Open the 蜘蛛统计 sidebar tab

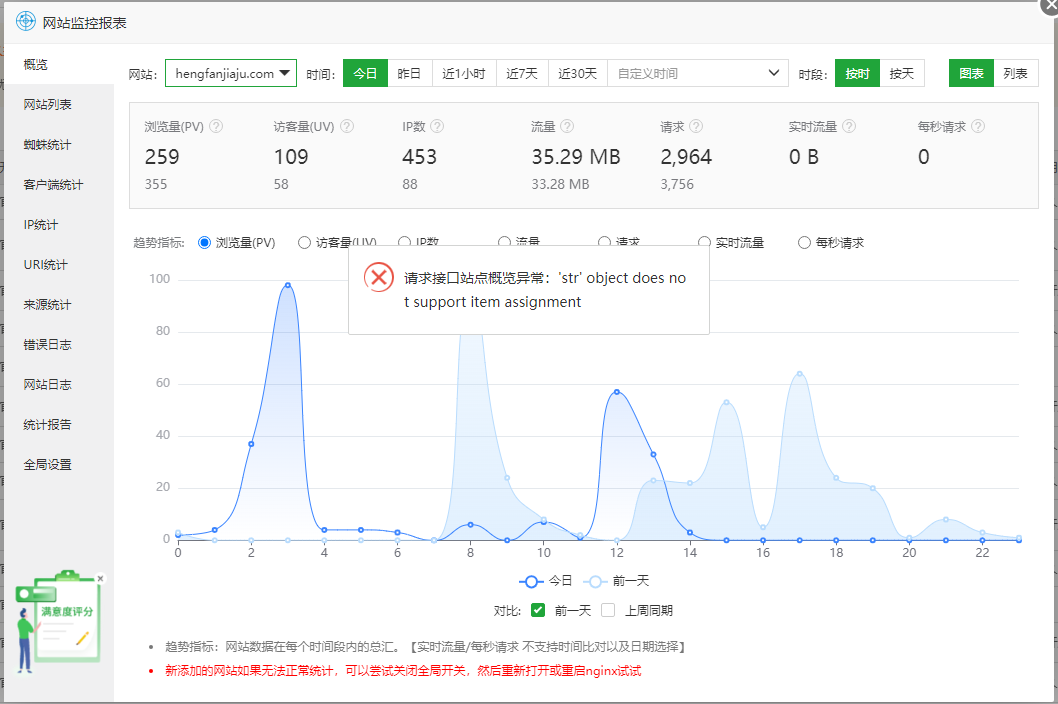(x=58, y=144)
